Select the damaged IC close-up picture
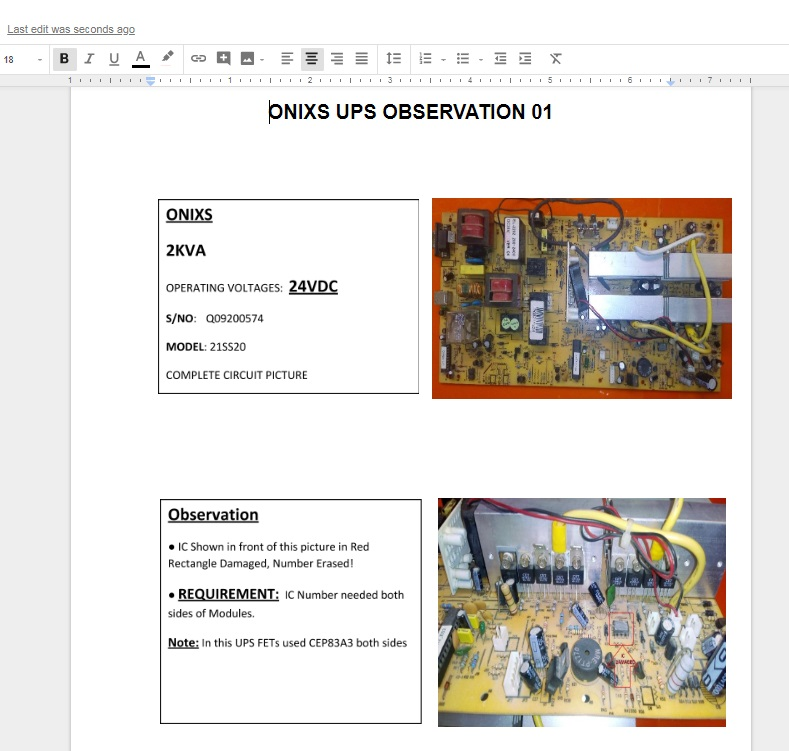Image resolution: width=789 pixels, height=751 pixels. point(582,612)
